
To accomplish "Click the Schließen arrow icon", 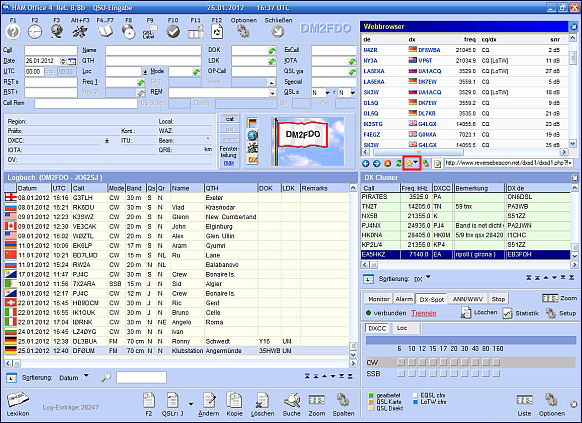I will [x=278, y=32].
